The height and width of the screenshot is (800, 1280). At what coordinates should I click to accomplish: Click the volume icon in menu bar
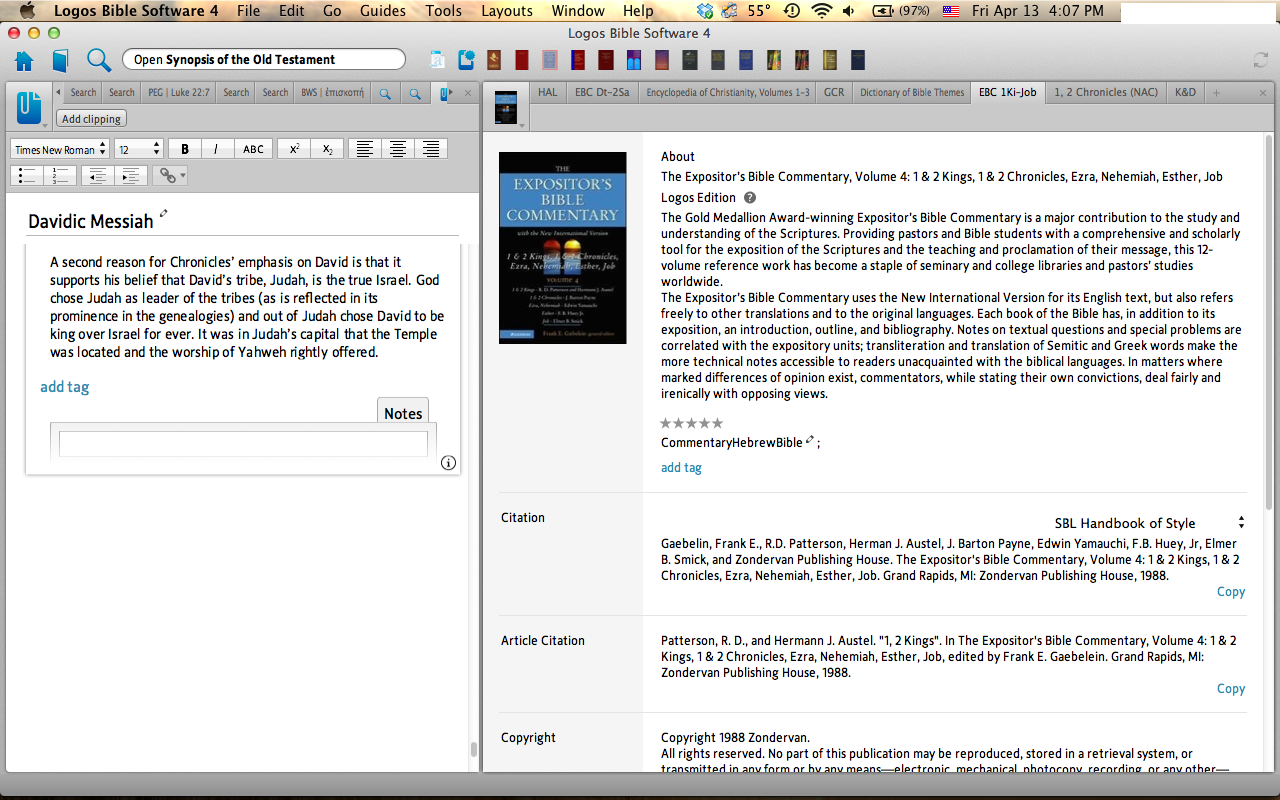click(x=849, y=11)
